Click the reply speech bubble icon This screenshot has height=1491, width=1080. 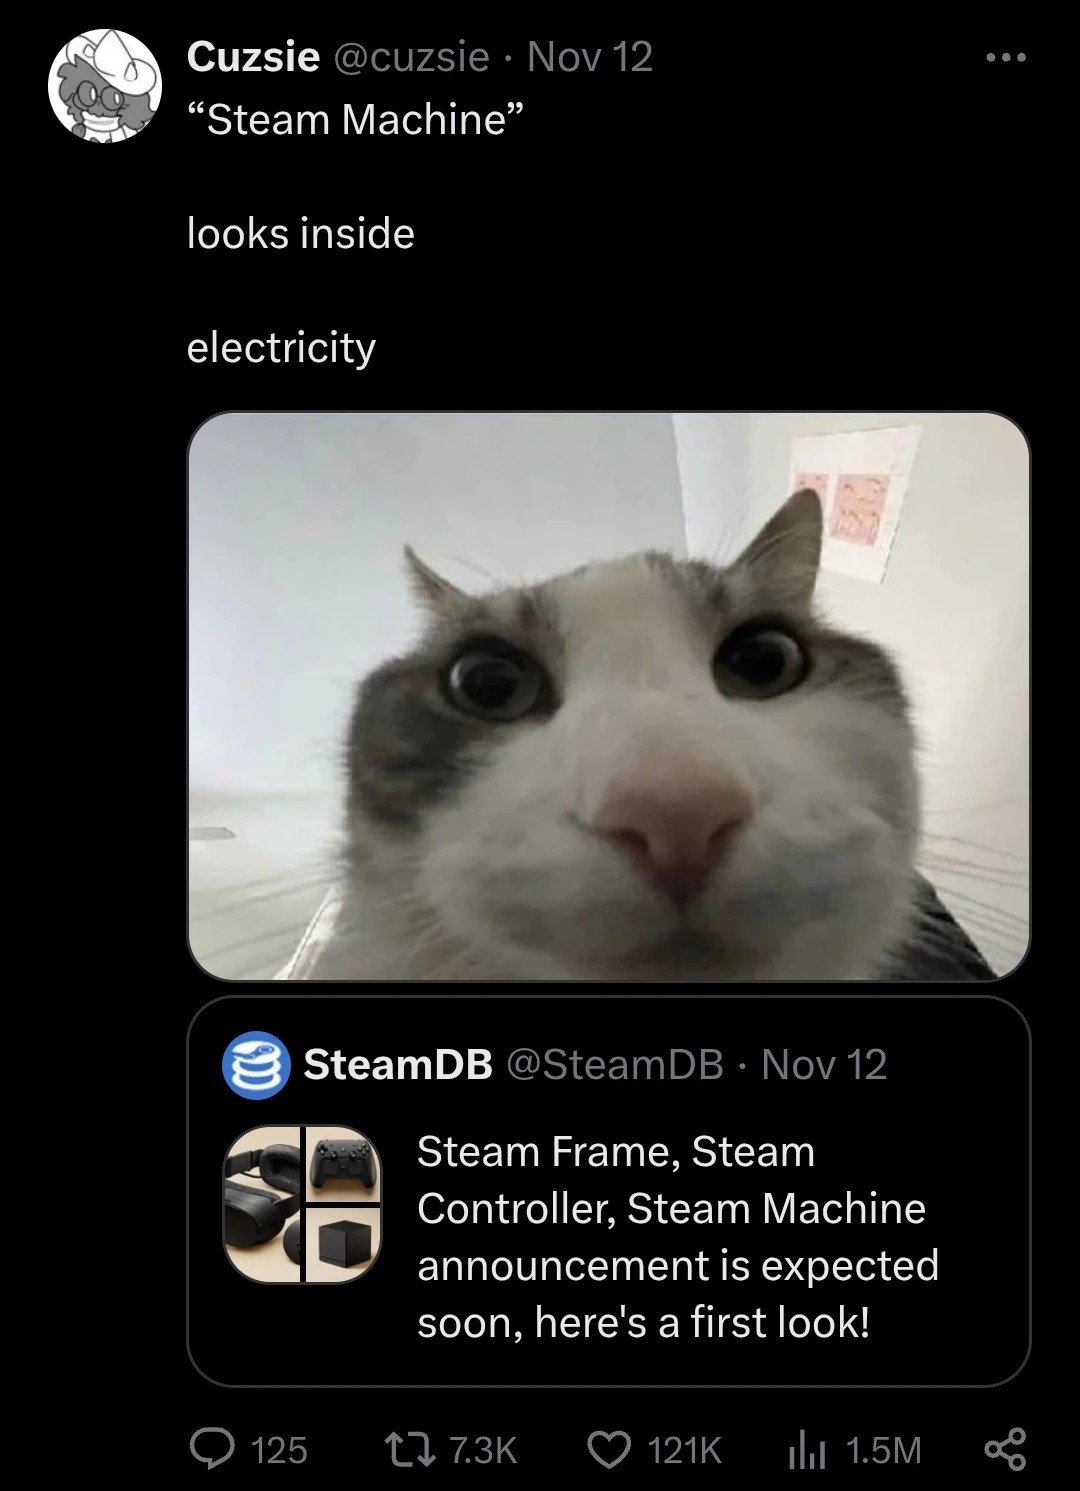tap(210, 1449)
